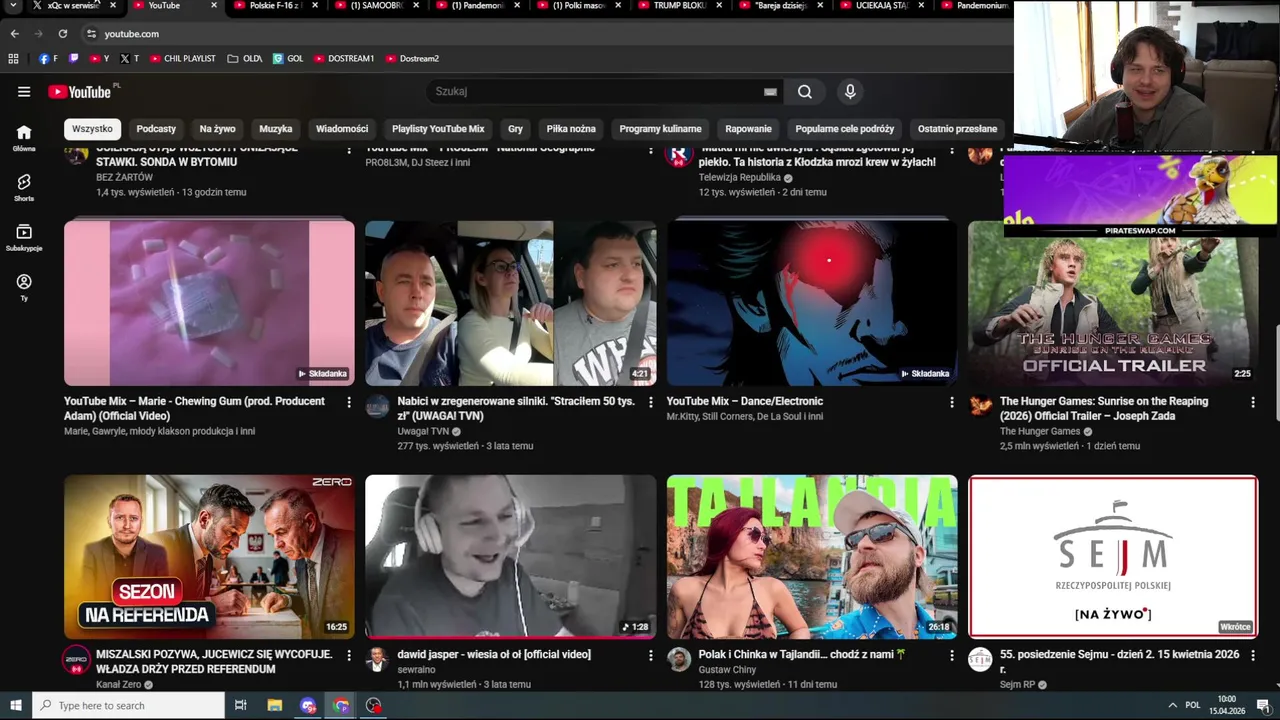Open Subskrypcje from the sidebar
1280x720 pixels.
24,237
